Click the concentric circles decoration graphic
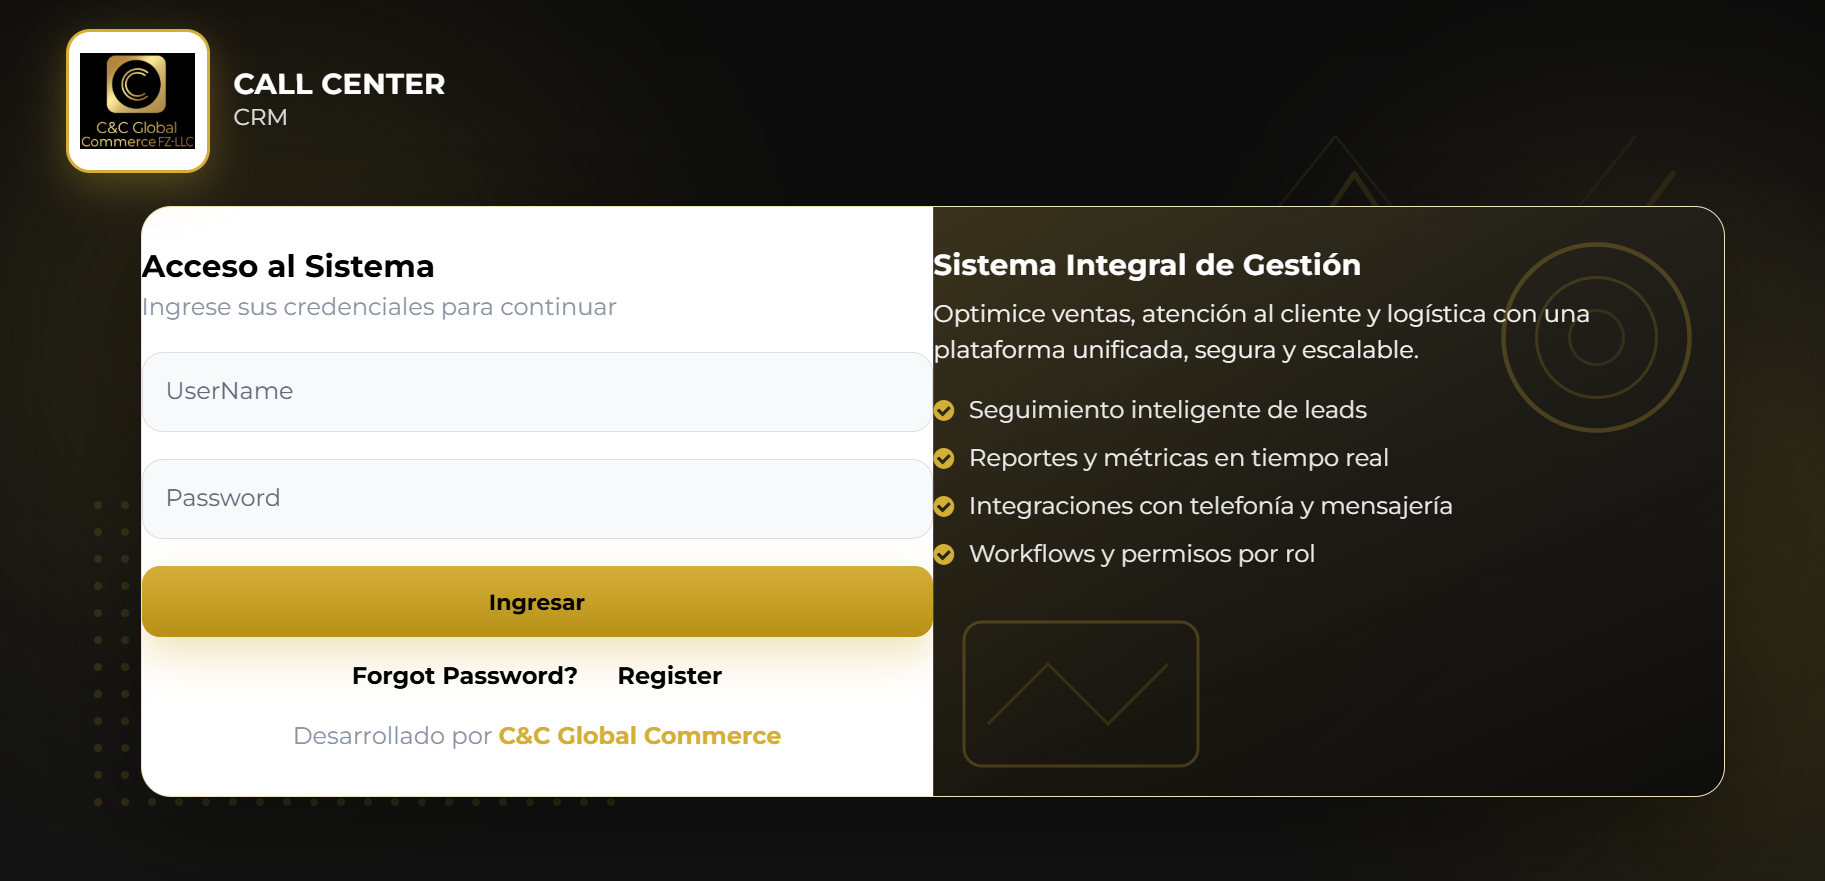This screenshot has width=1825, height=881. point(1595,337)
